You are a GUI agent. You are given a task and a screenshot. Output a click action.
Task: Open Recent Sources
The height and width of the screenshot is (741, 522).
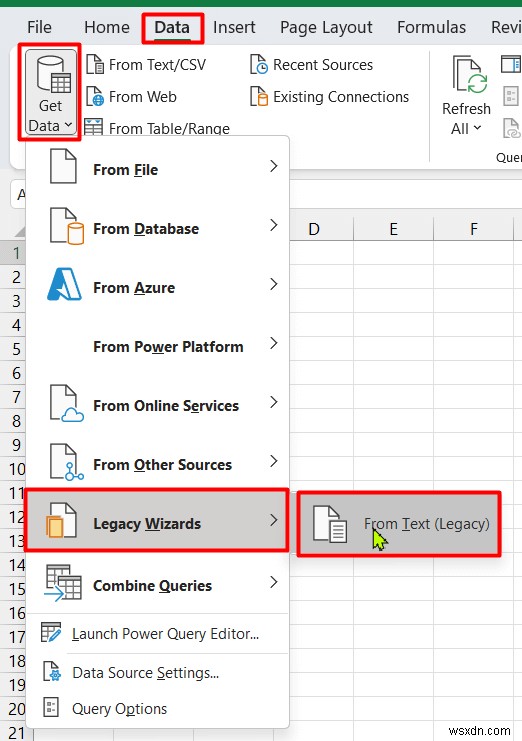pyautogui.click(x=311, y=65)
